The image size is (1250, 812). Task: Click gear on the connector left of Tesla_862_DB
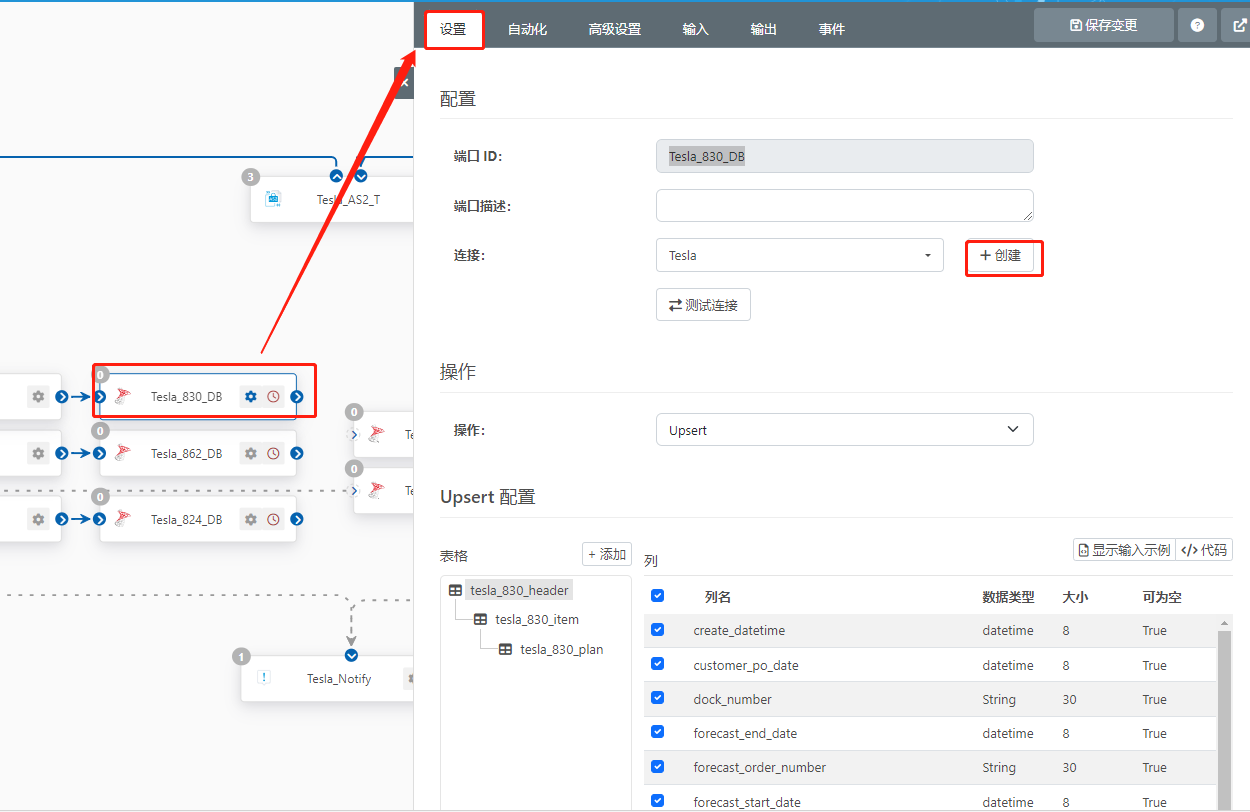pos(38,453)
